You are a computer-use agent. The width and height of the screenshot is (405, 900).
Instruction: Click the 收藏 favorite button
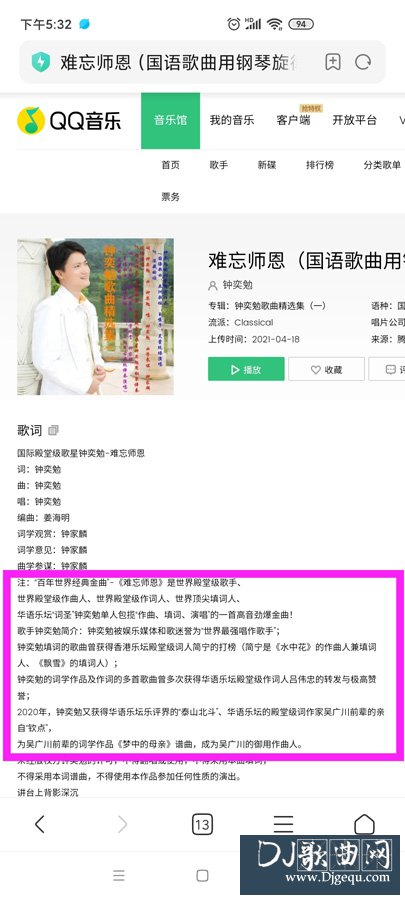click(x=326, y=369)
